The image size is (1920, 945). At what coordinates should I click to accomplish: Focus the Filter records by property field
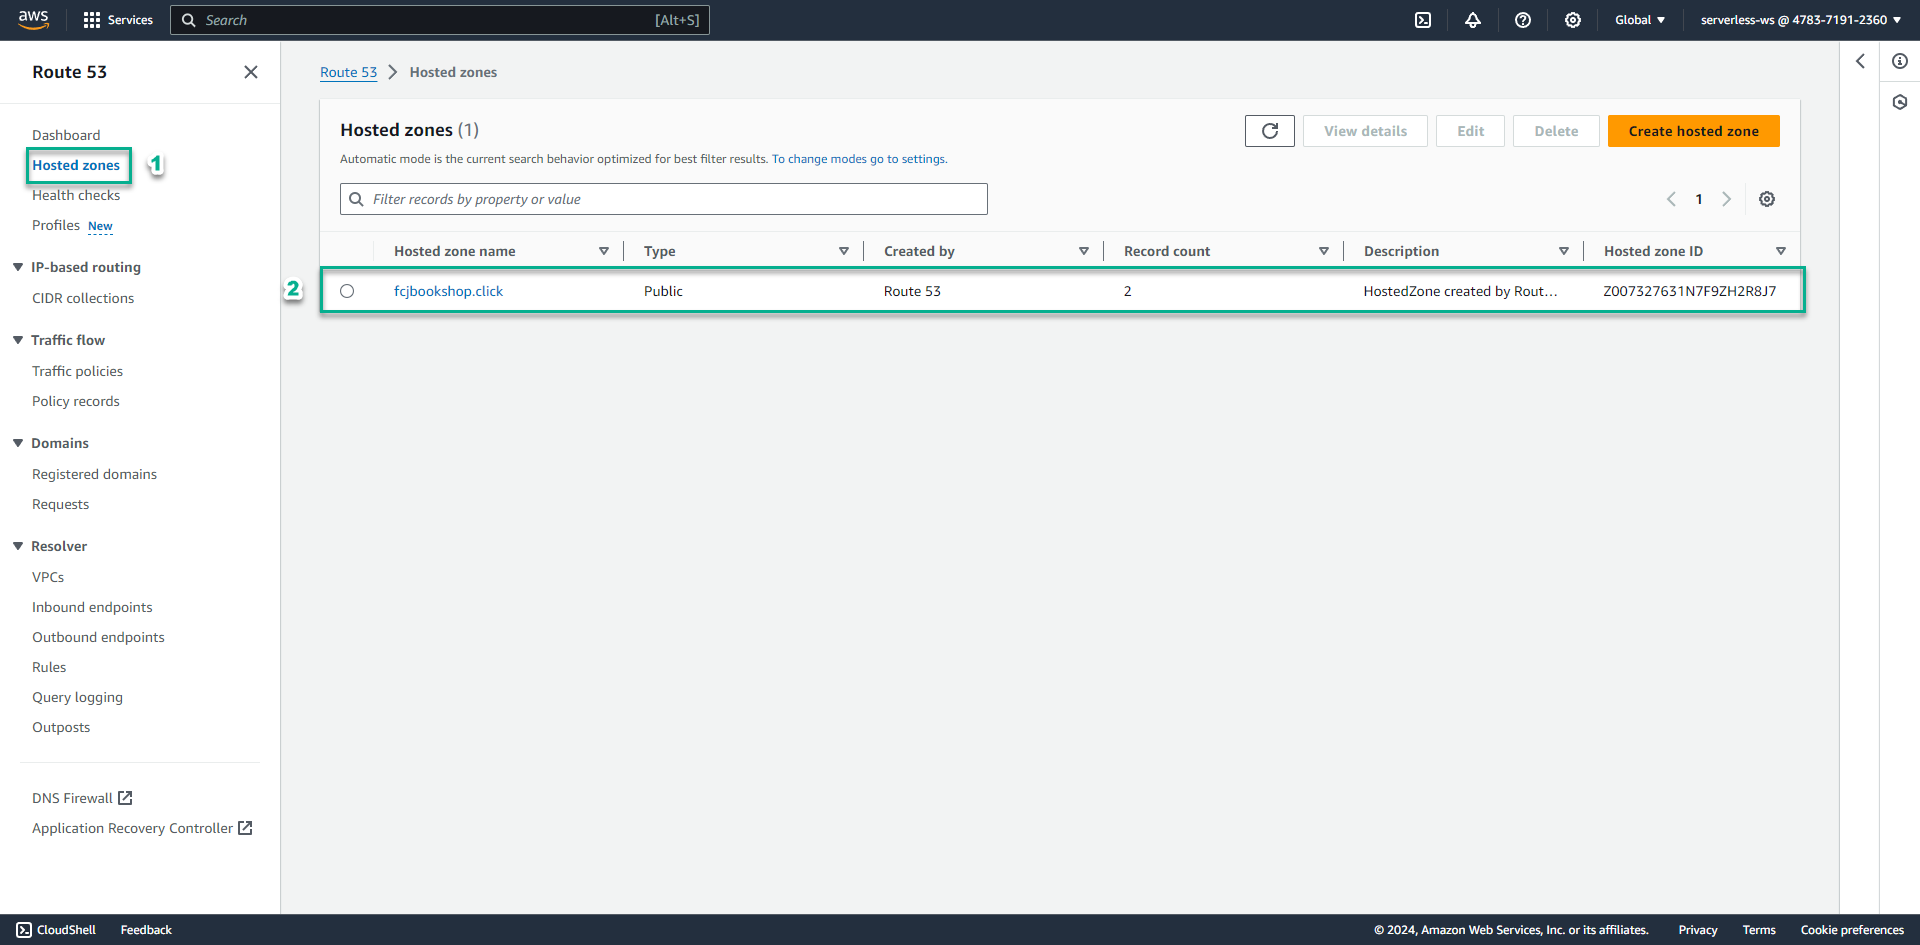tap(664, 199)
